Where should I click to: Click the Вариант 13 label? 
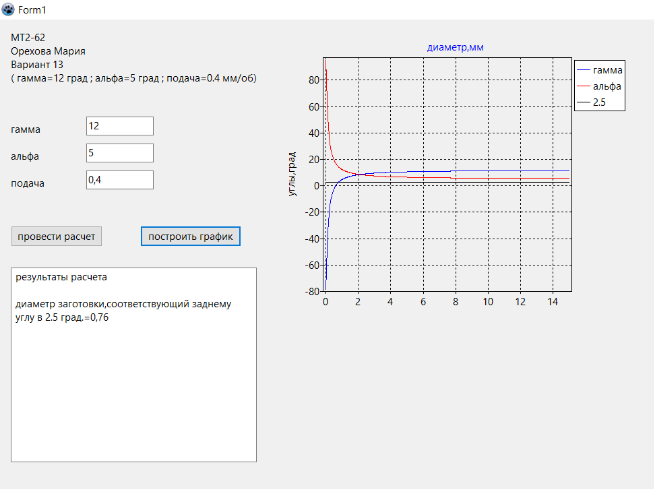click(37, 65)
